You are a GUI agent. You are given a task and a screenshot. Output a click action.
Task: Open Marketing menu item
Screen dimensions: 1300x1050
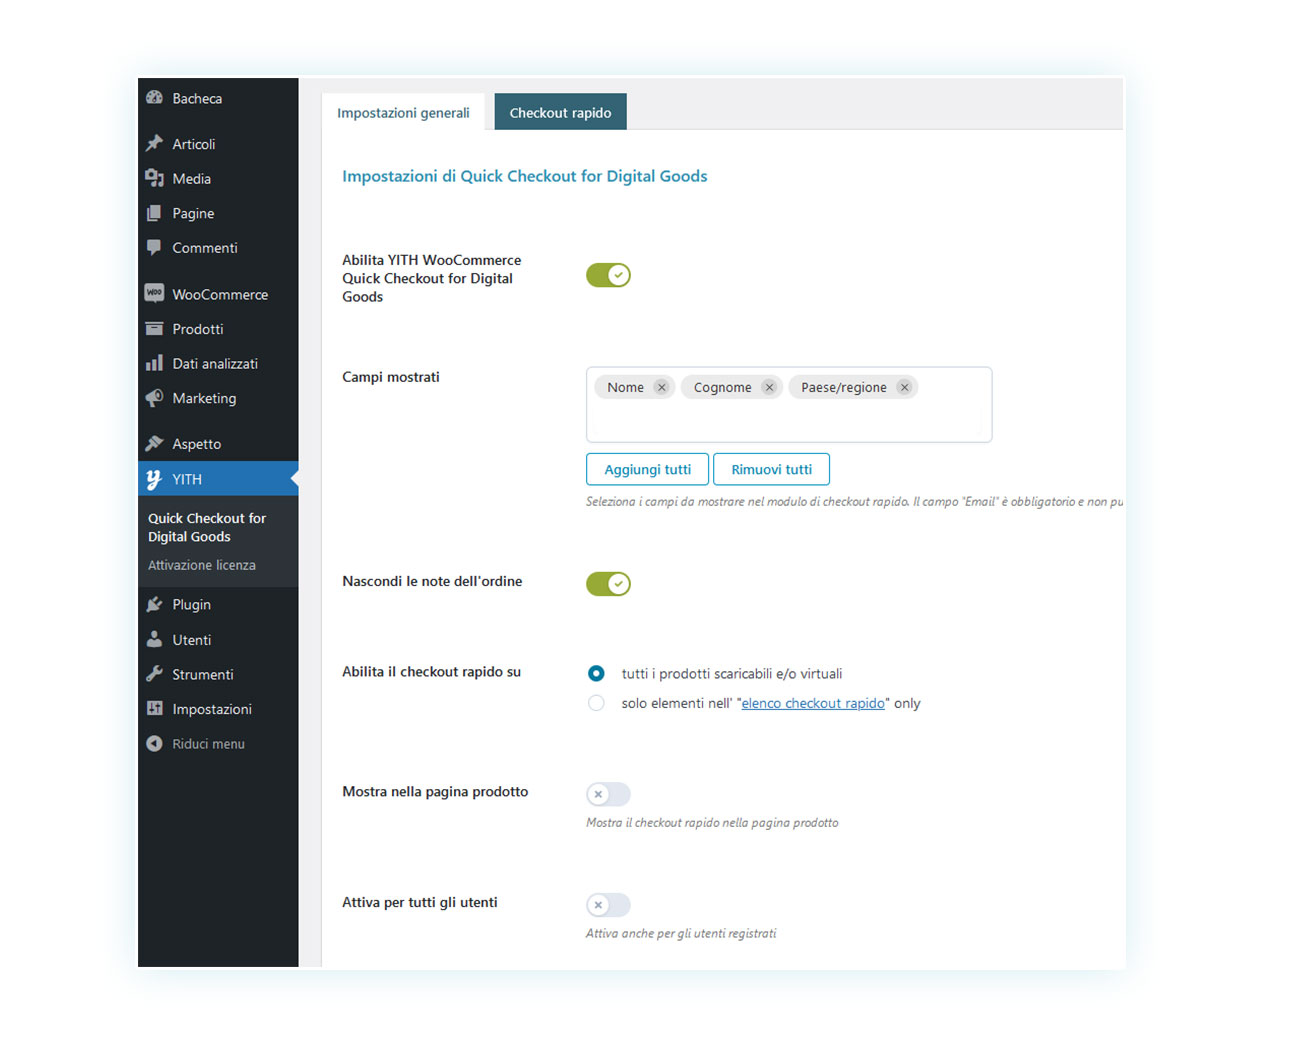point(218,398)
